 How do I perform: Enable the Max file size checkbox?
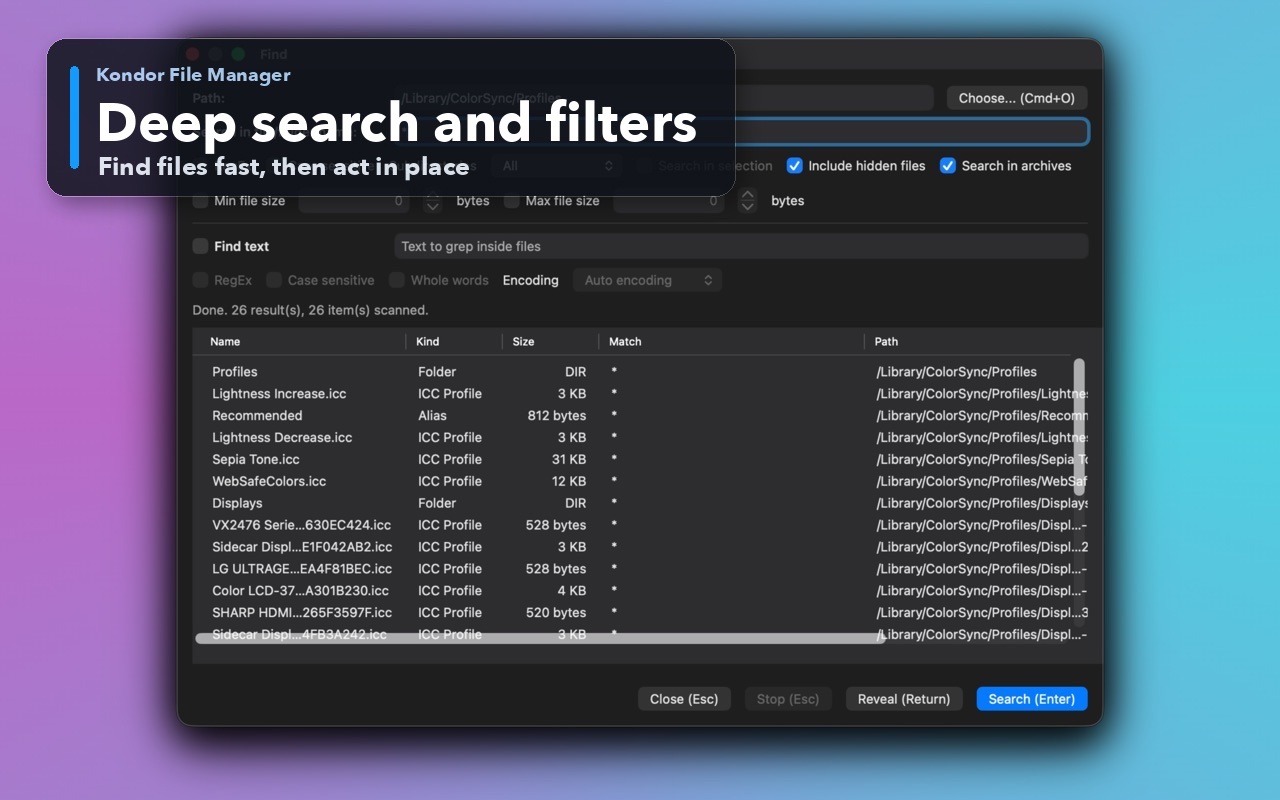point(512,201)
